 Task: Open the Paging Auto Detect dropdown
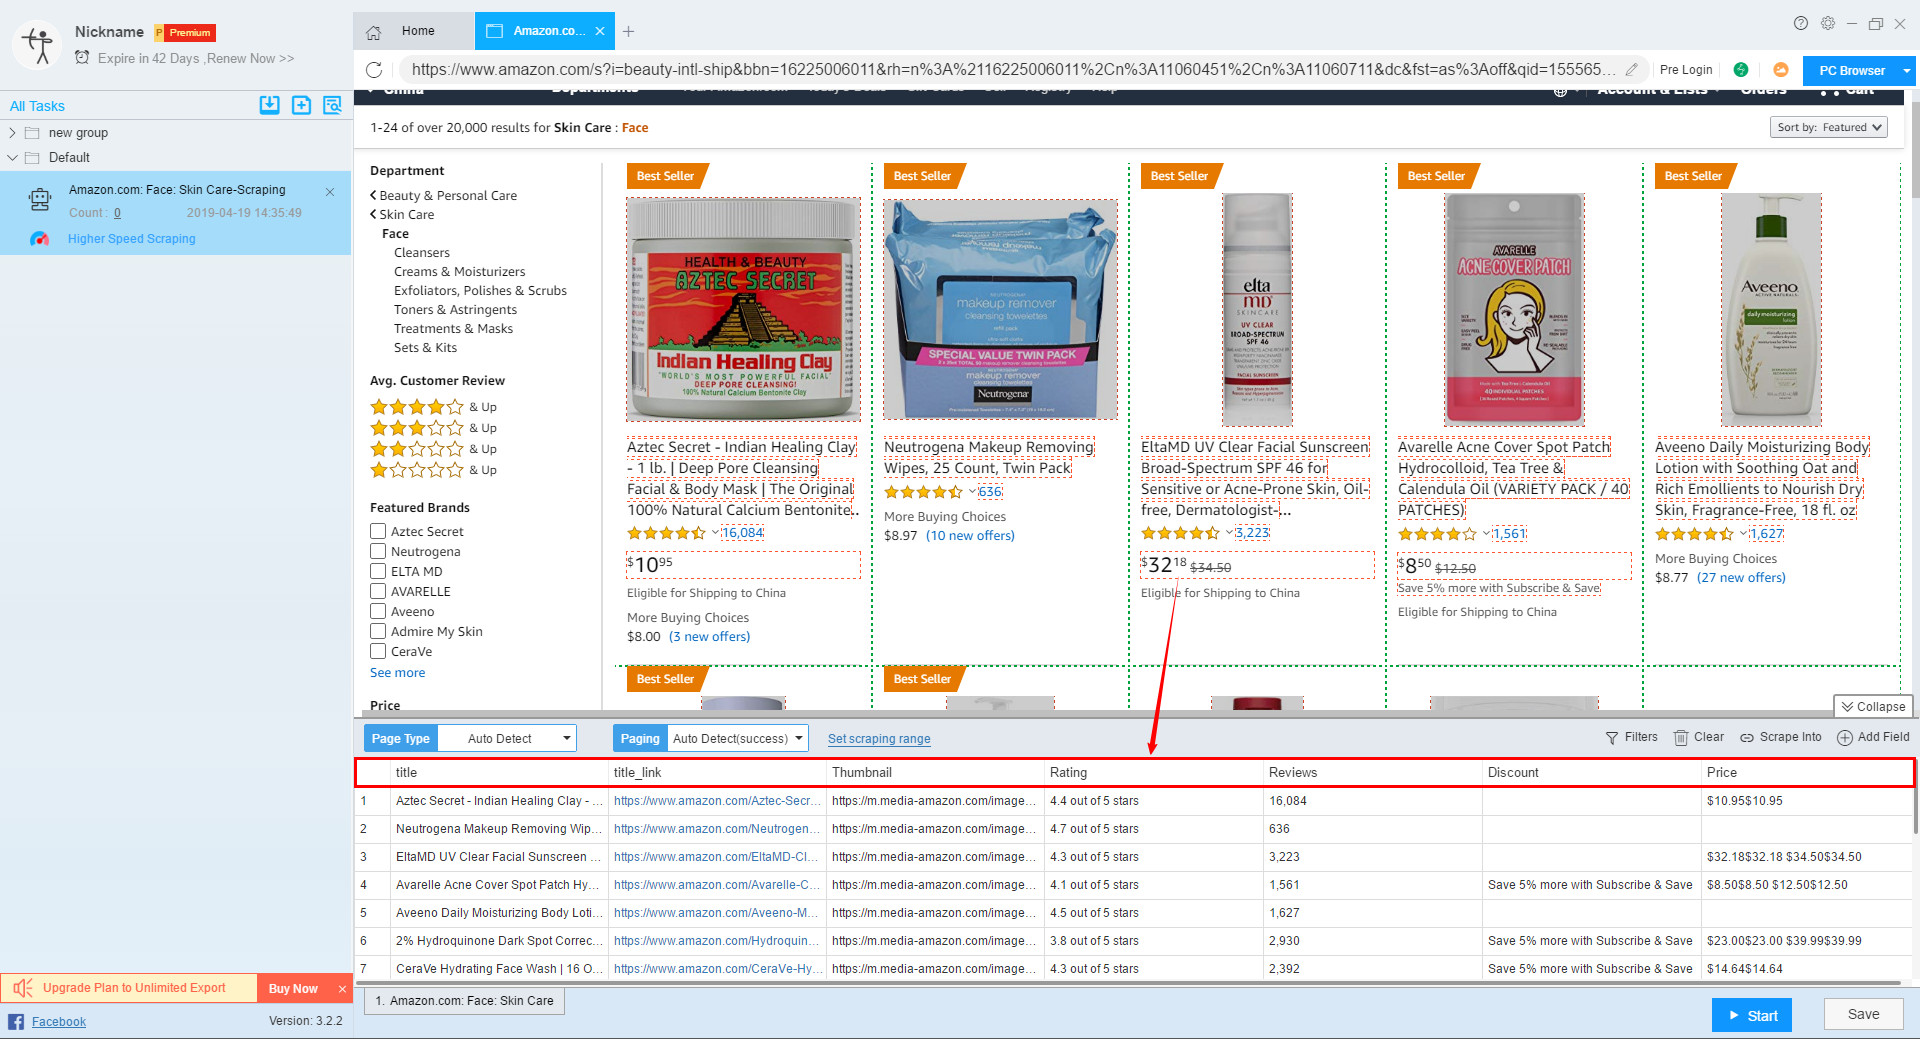pos(738,738)
